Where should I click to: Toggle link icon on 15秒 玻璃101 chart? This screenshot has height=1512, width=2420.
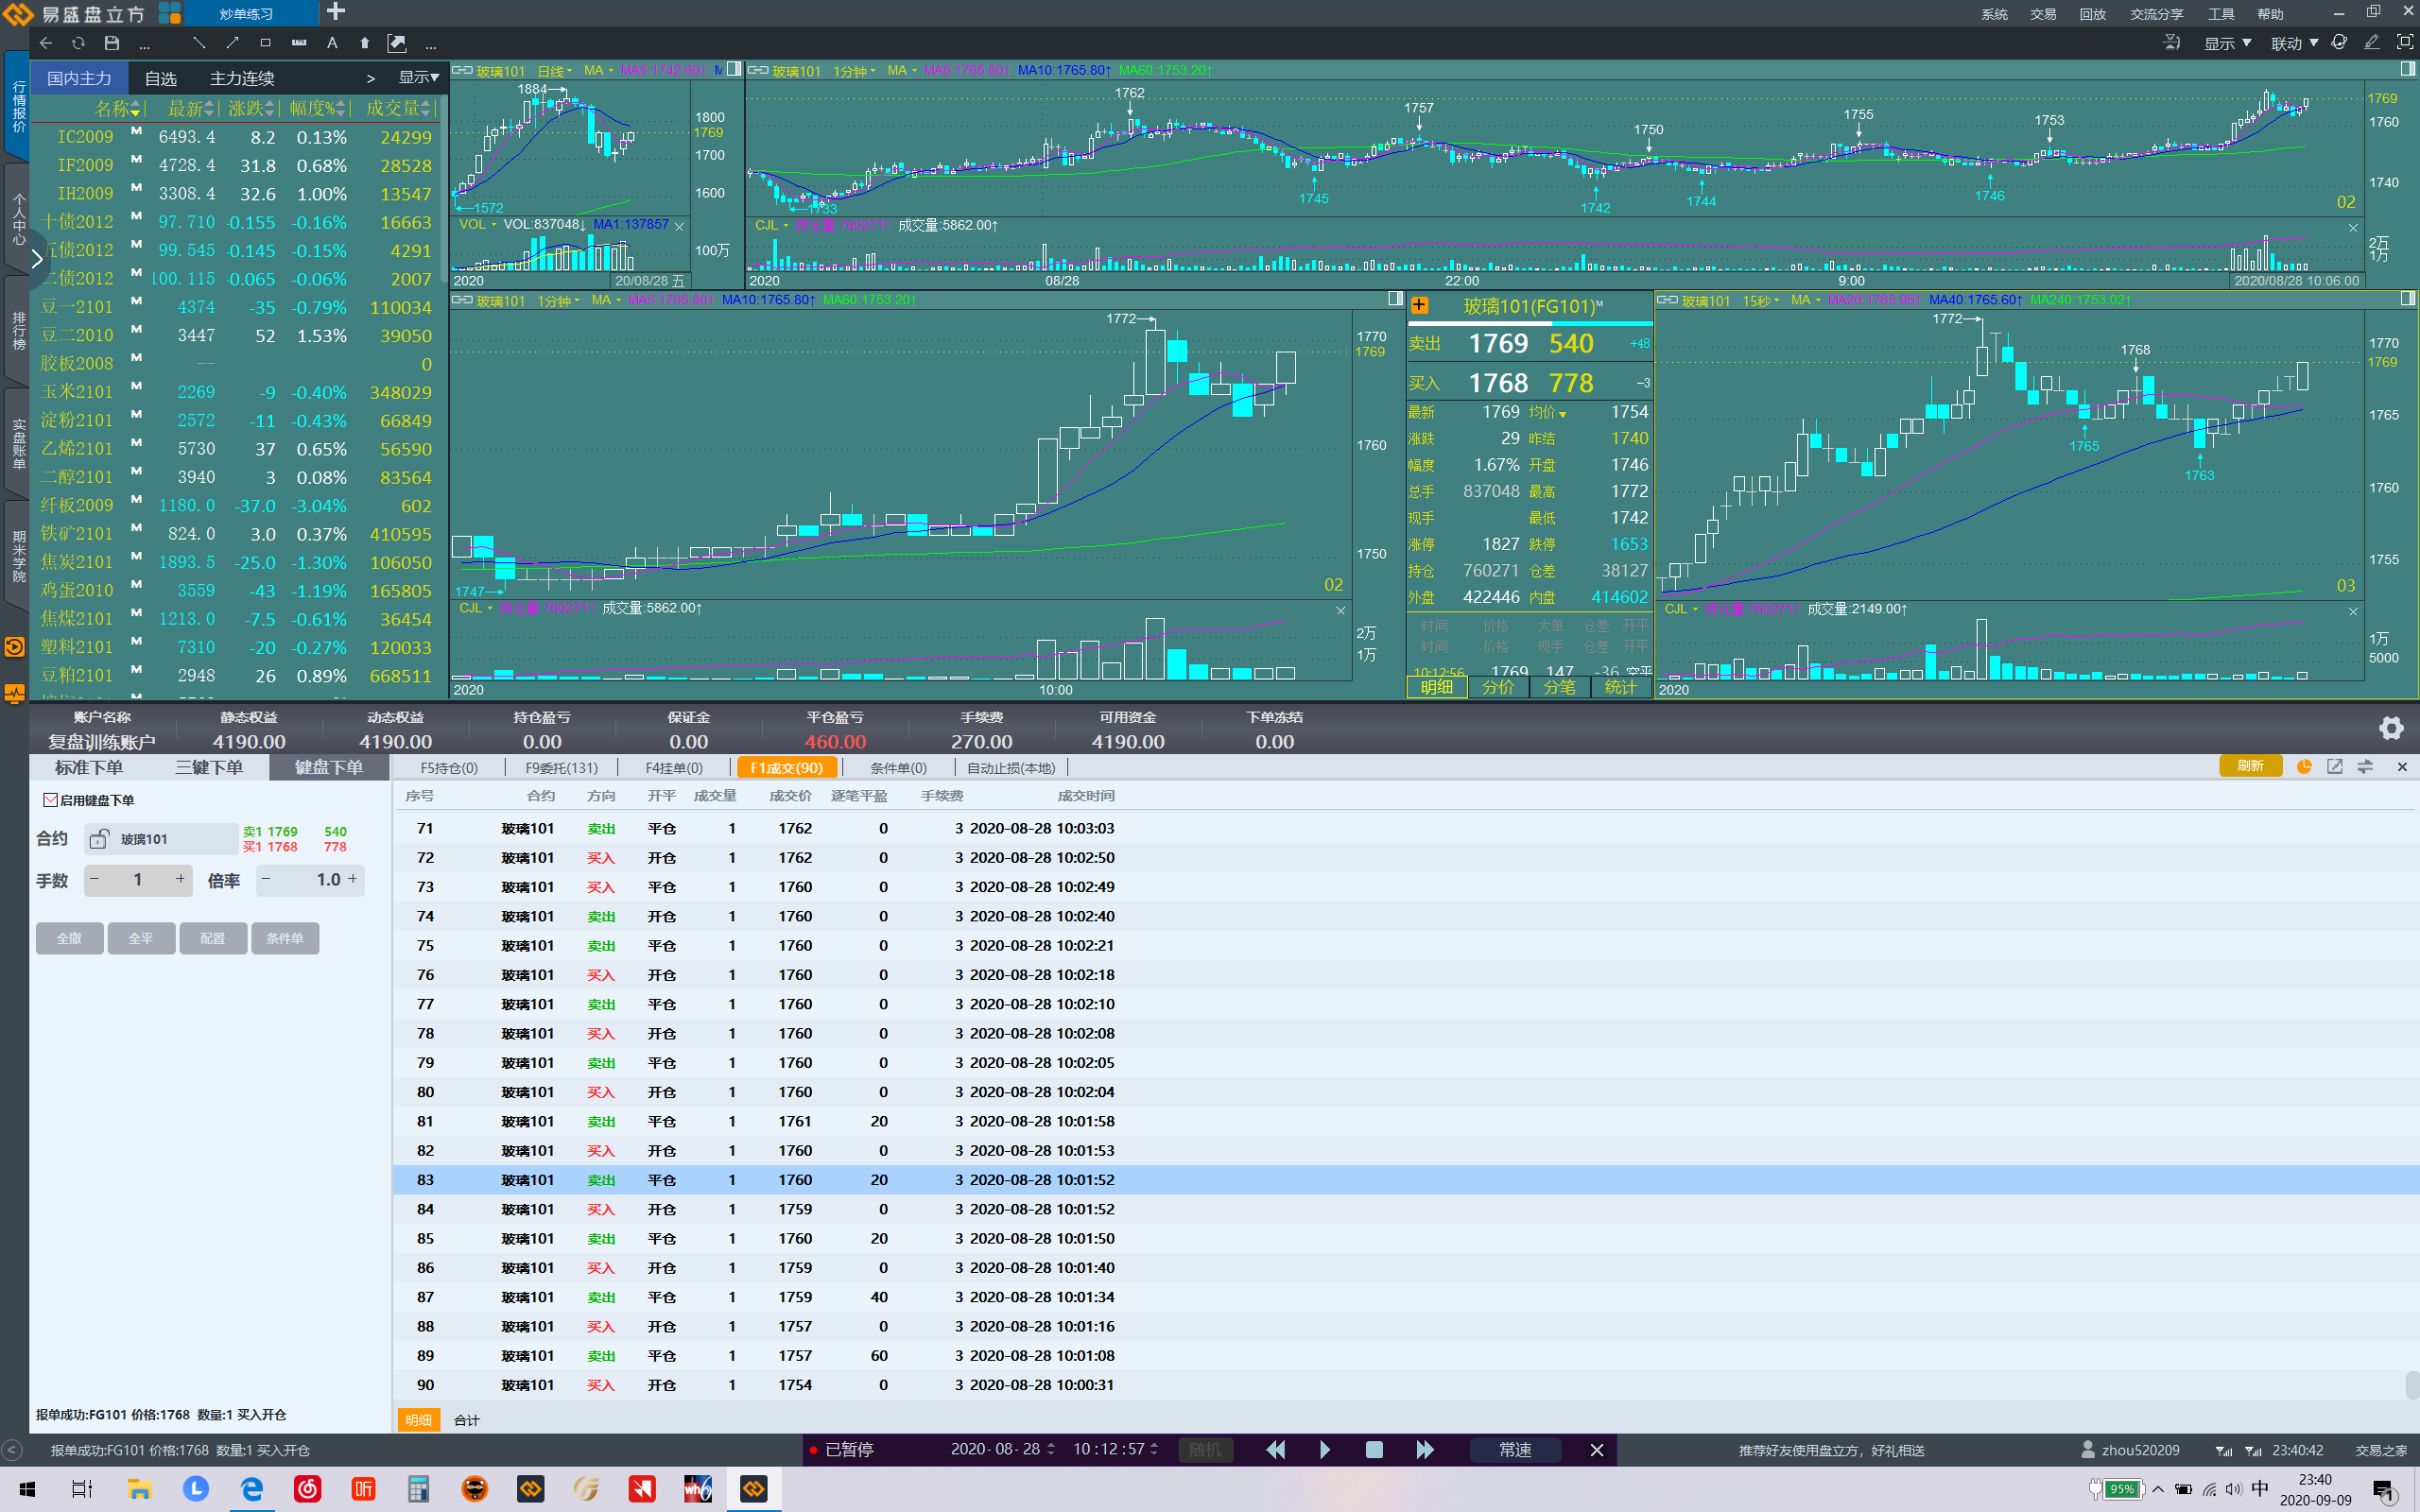tap(1668, 300)
